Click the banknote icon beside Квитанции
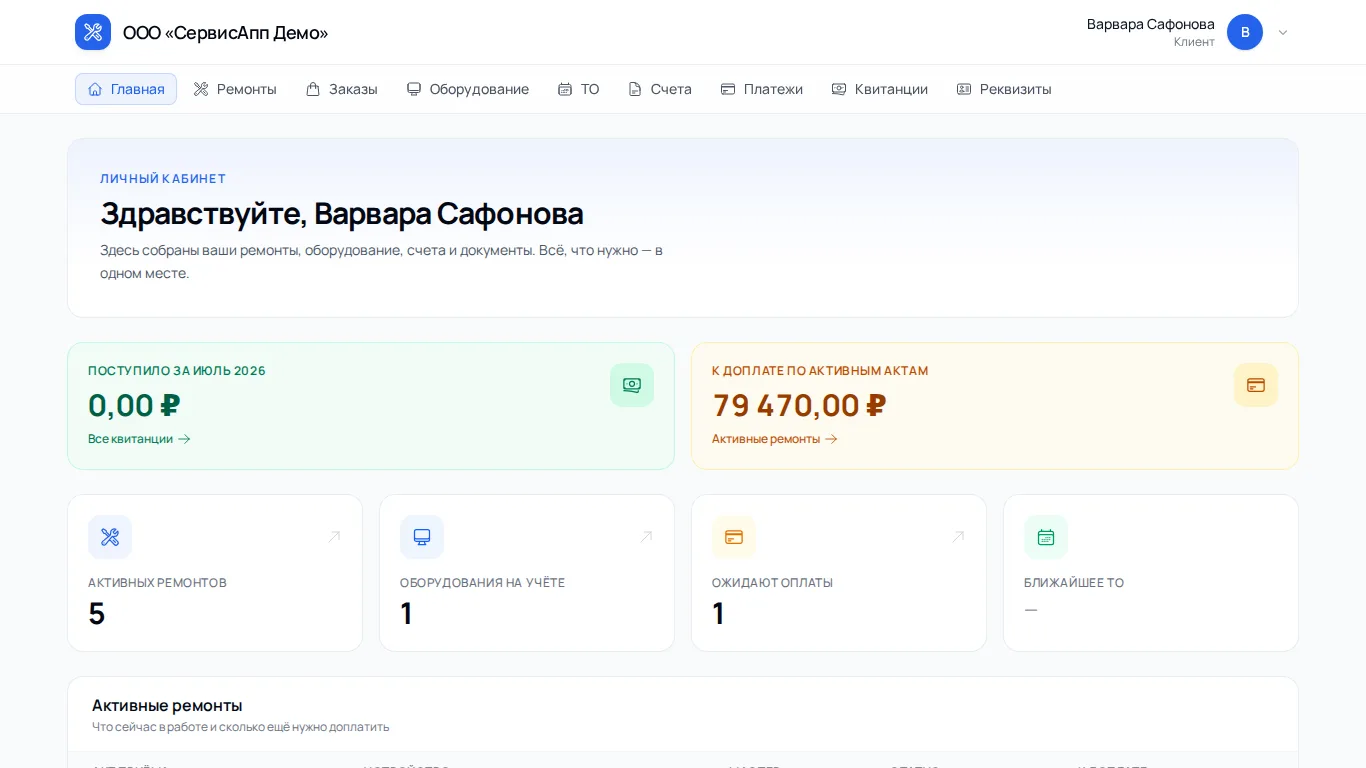Screen dimensions: 1366x768 [x=839, y=89]
